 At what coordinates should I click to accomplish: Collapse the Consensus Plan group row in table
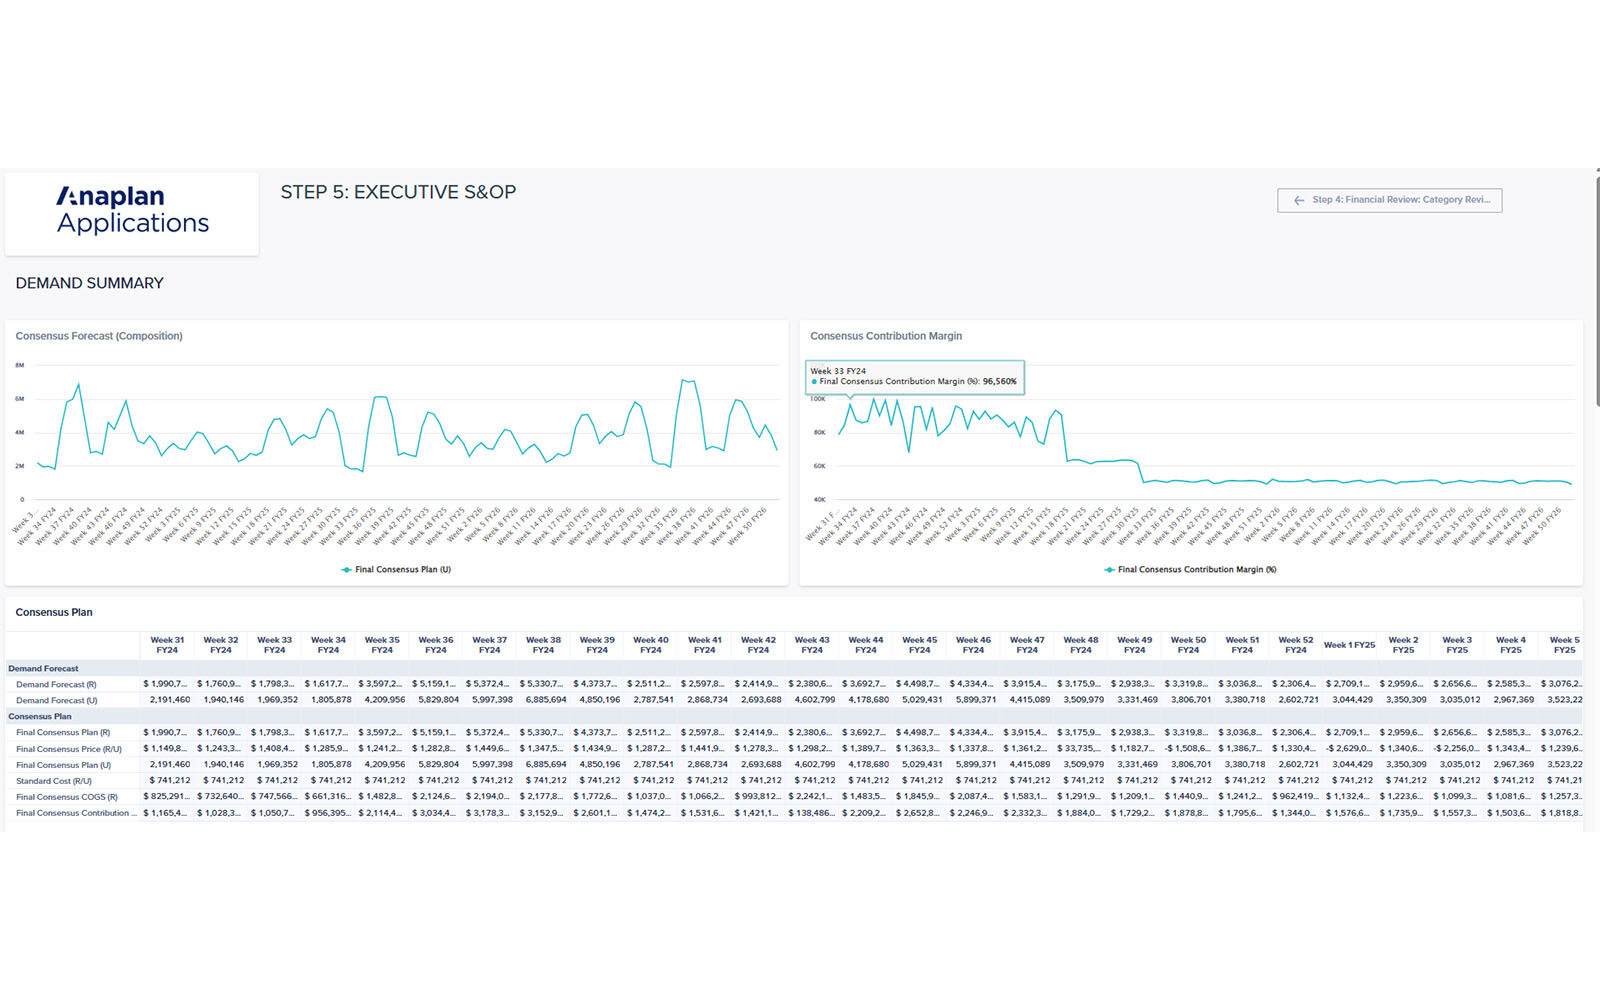pos(40,716)
